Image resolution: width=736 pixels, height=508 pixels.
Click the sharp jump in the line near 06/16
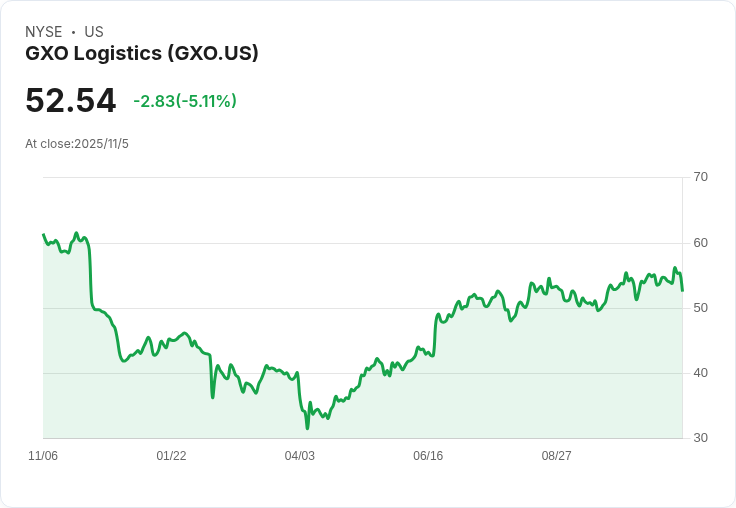[435, 335]
